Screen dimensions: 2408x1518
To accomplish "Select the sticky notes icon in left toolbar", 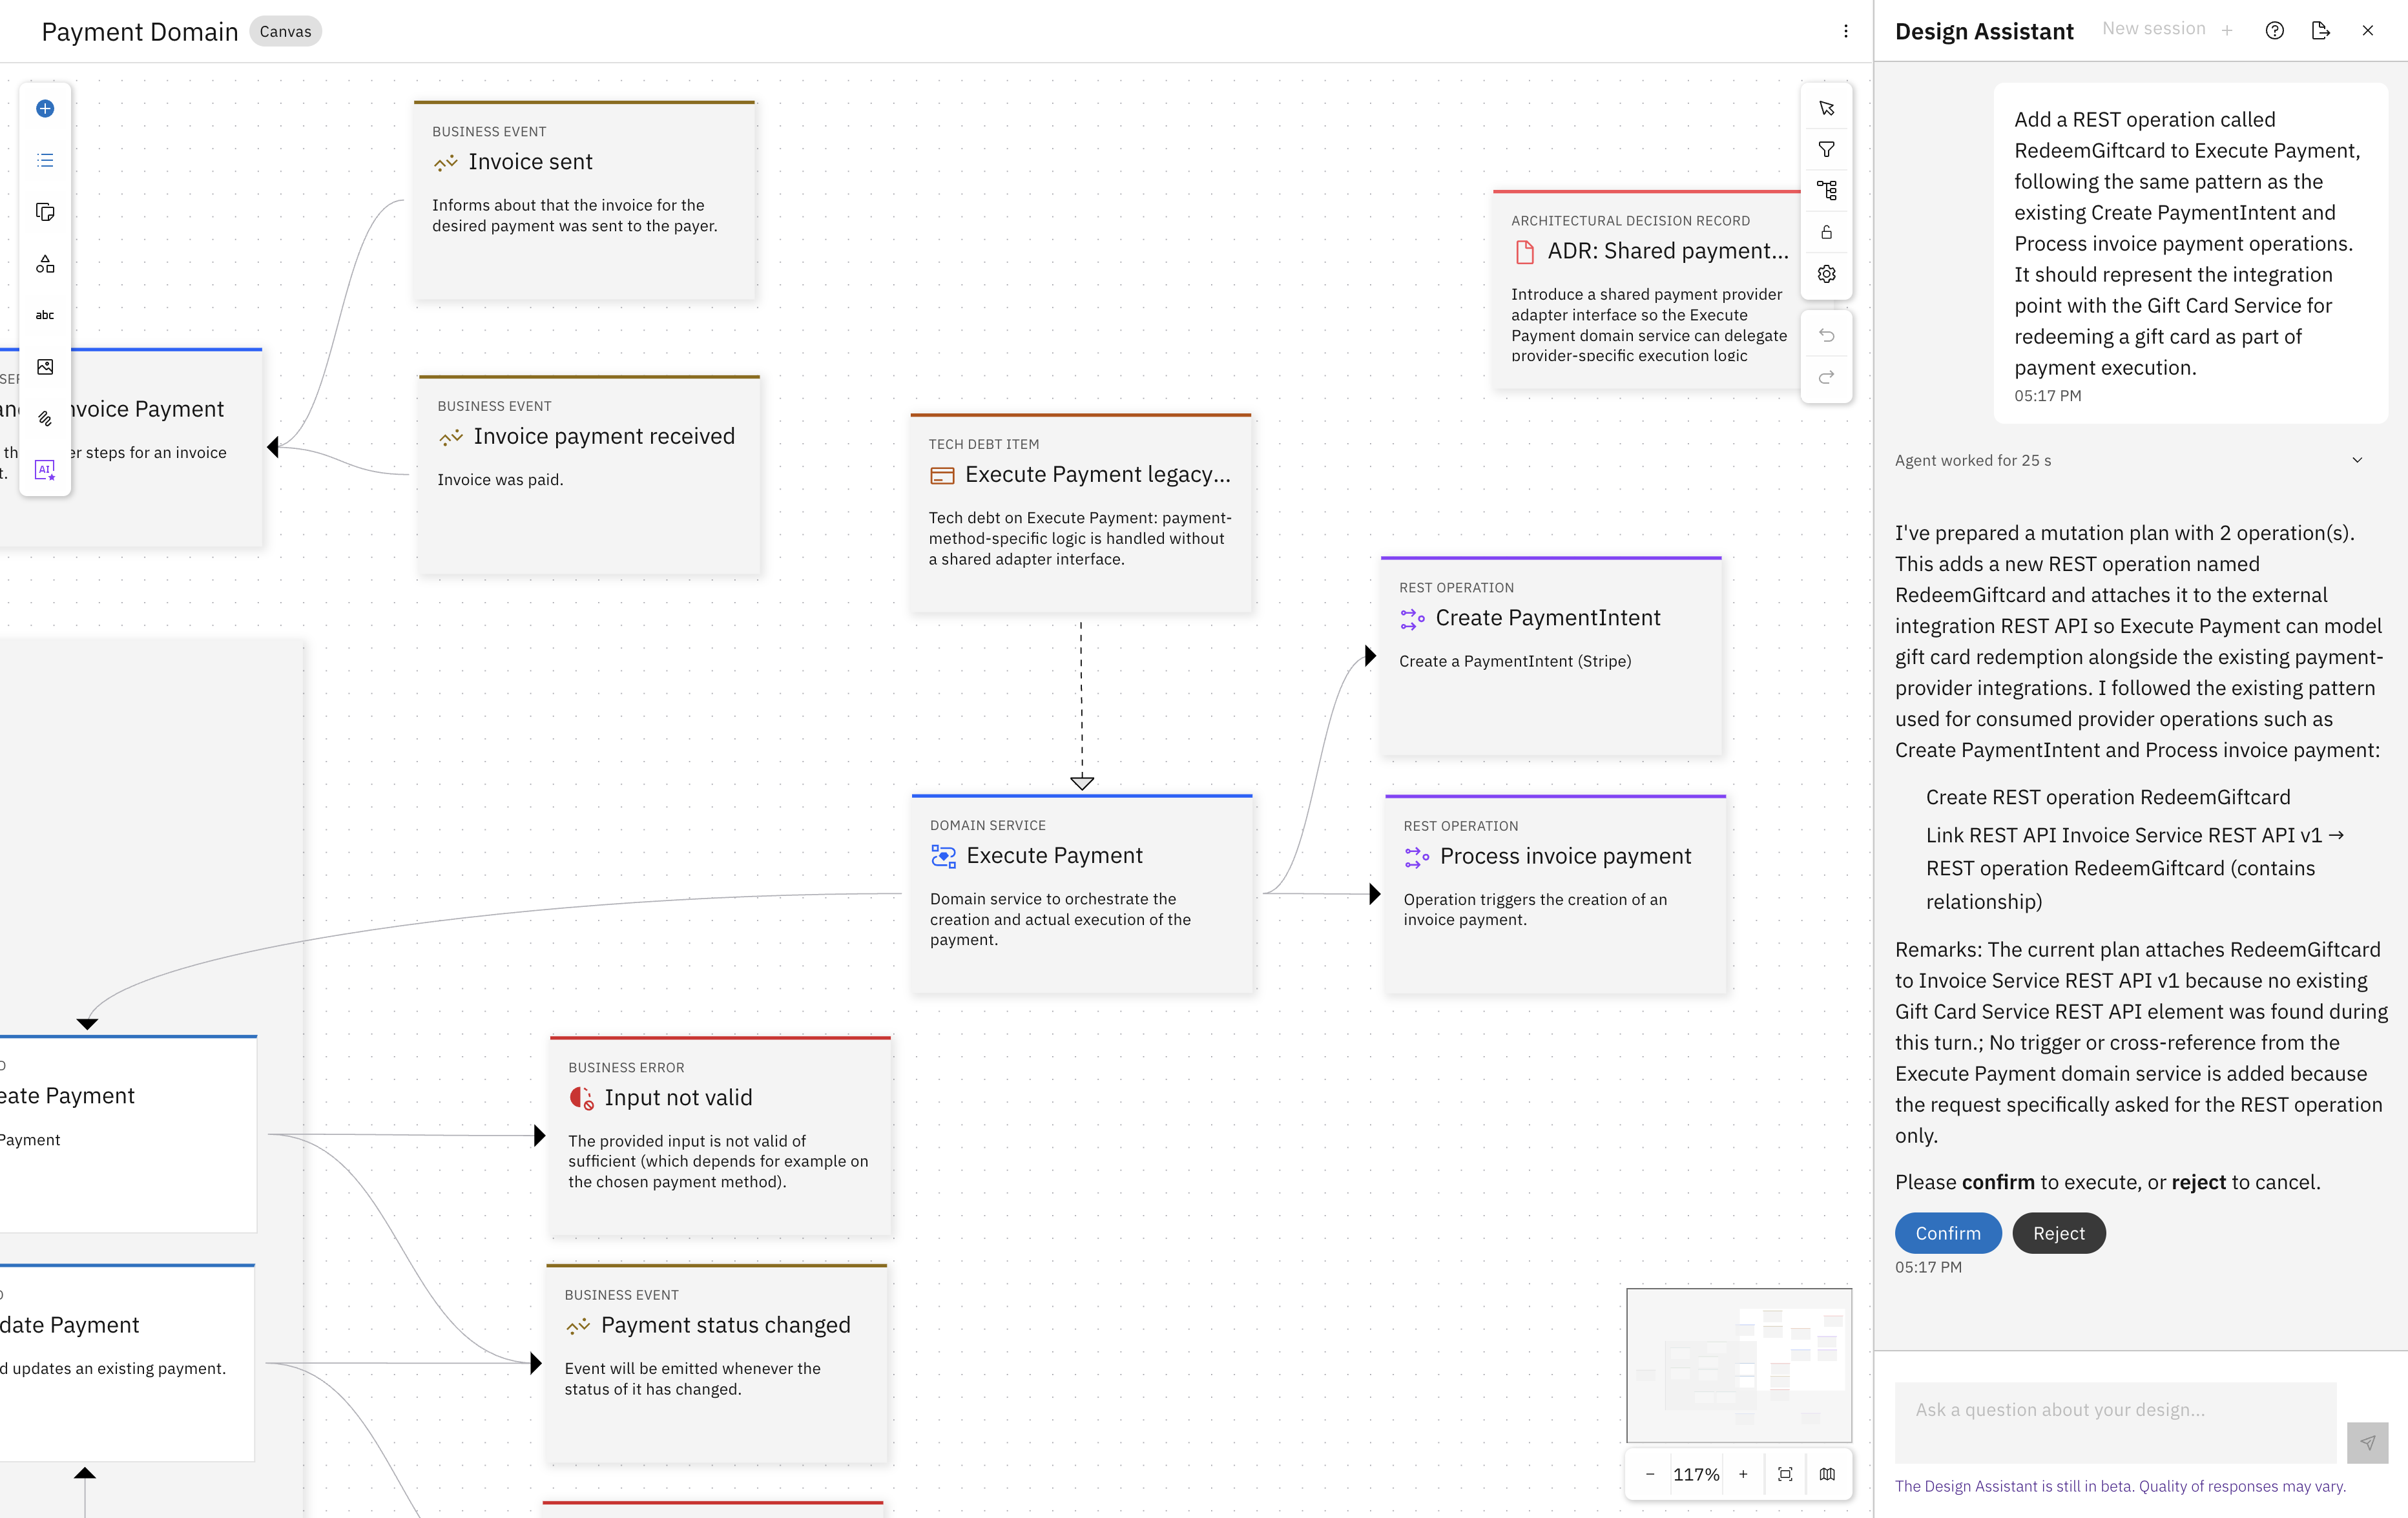I will [x=45, y=212].
